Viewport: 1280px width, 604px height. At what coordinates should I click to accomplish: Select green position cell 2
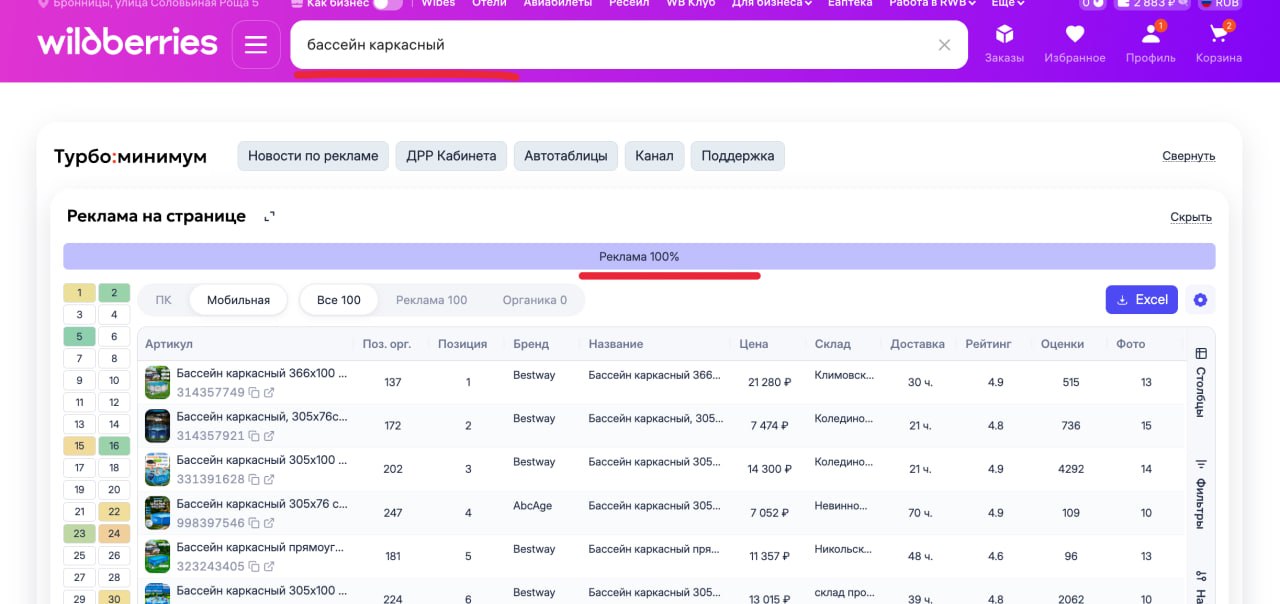[x=114, y=293]
